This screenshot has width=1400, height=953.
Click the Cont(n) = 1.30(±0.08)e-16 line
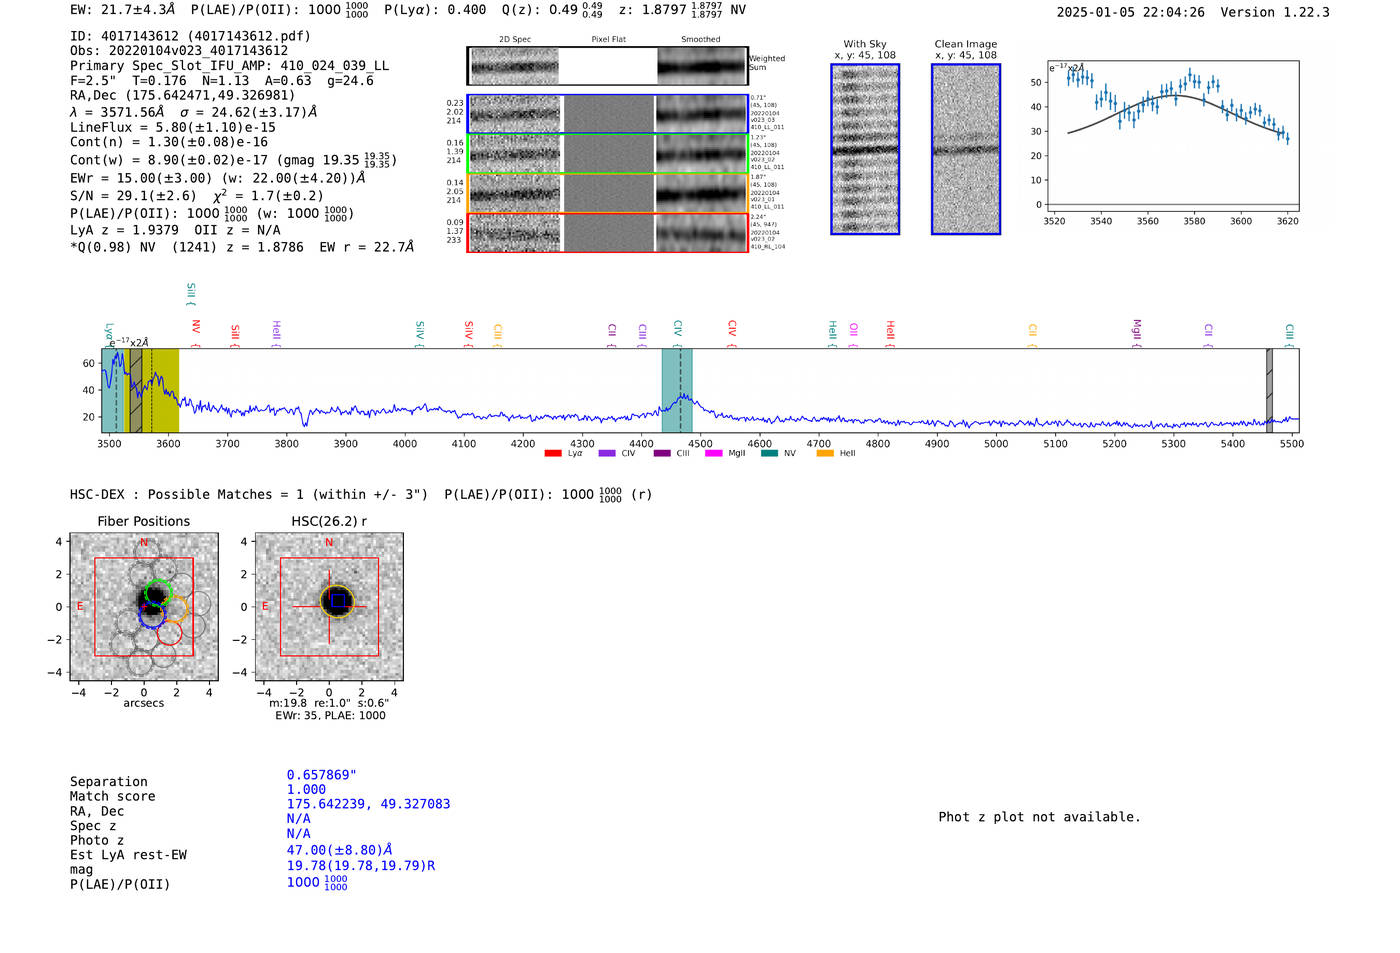169,143
